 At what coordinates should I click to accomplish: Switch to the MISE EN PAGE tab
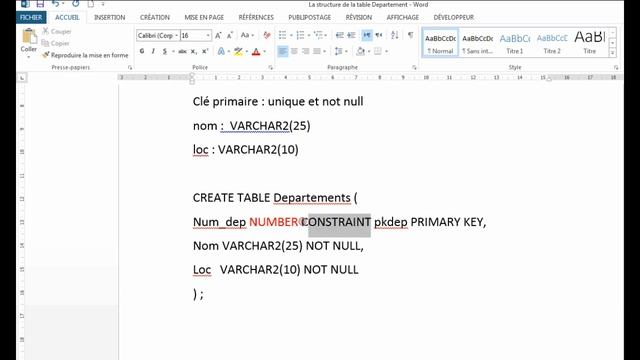coord(204,18)
